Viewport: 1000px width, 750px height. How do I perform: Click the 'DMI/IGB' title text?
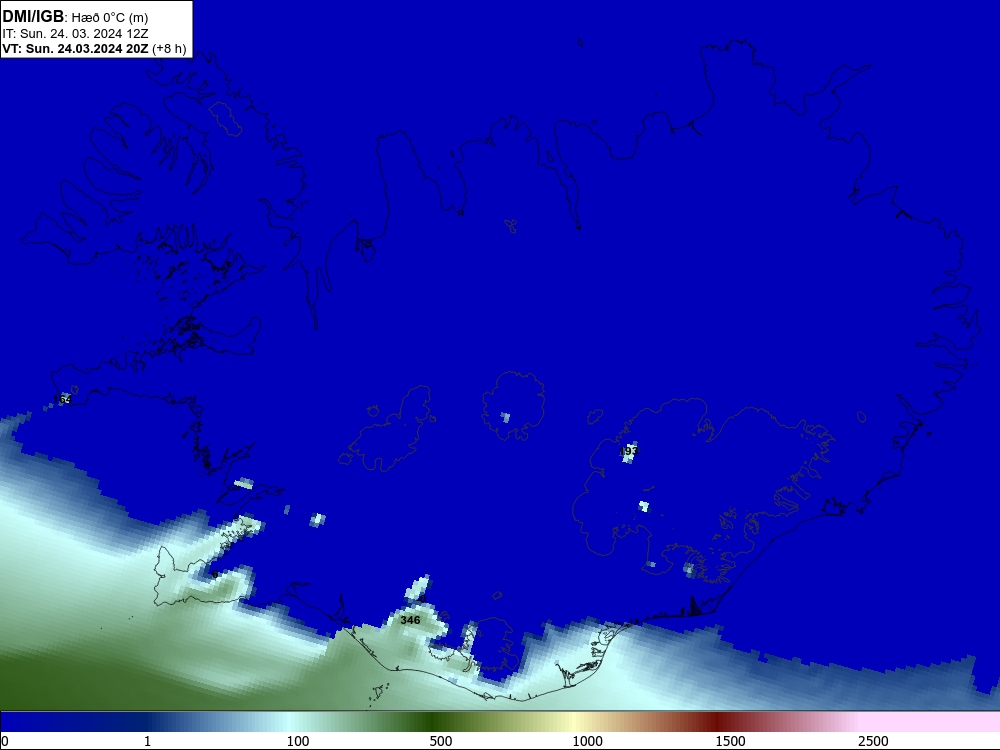(x=33, y=16)
